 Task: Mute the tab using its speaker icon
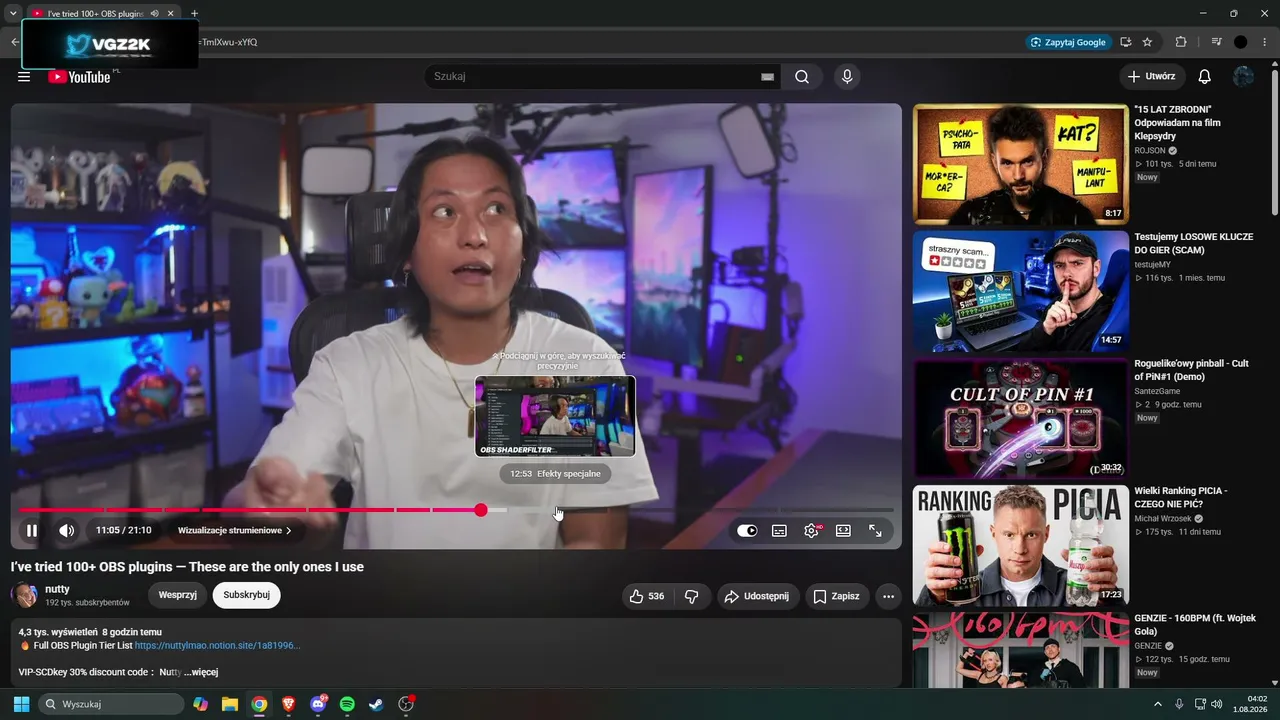(x=154, y=14)
